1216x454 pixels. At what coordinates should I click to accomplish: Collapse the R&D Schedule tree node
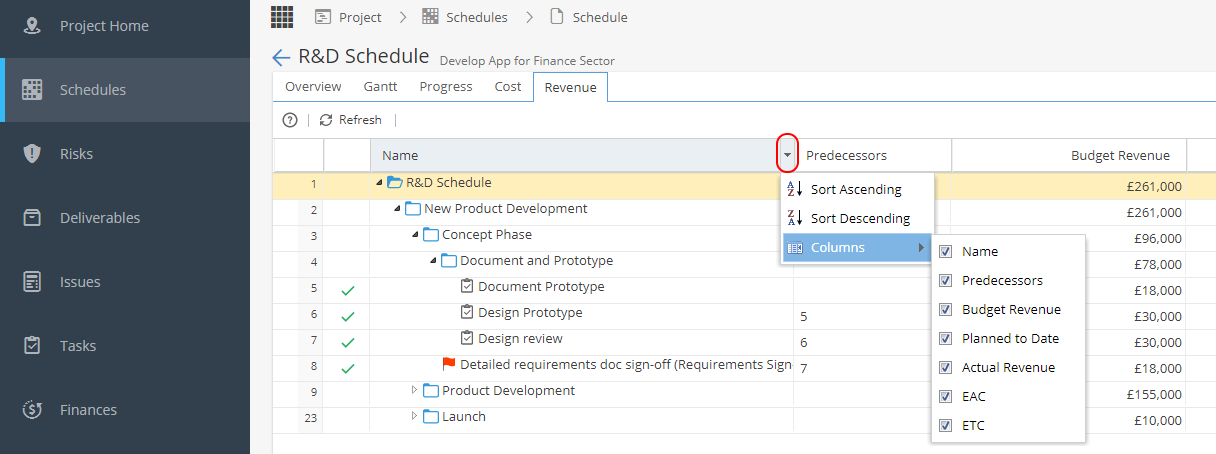point(380,182)
